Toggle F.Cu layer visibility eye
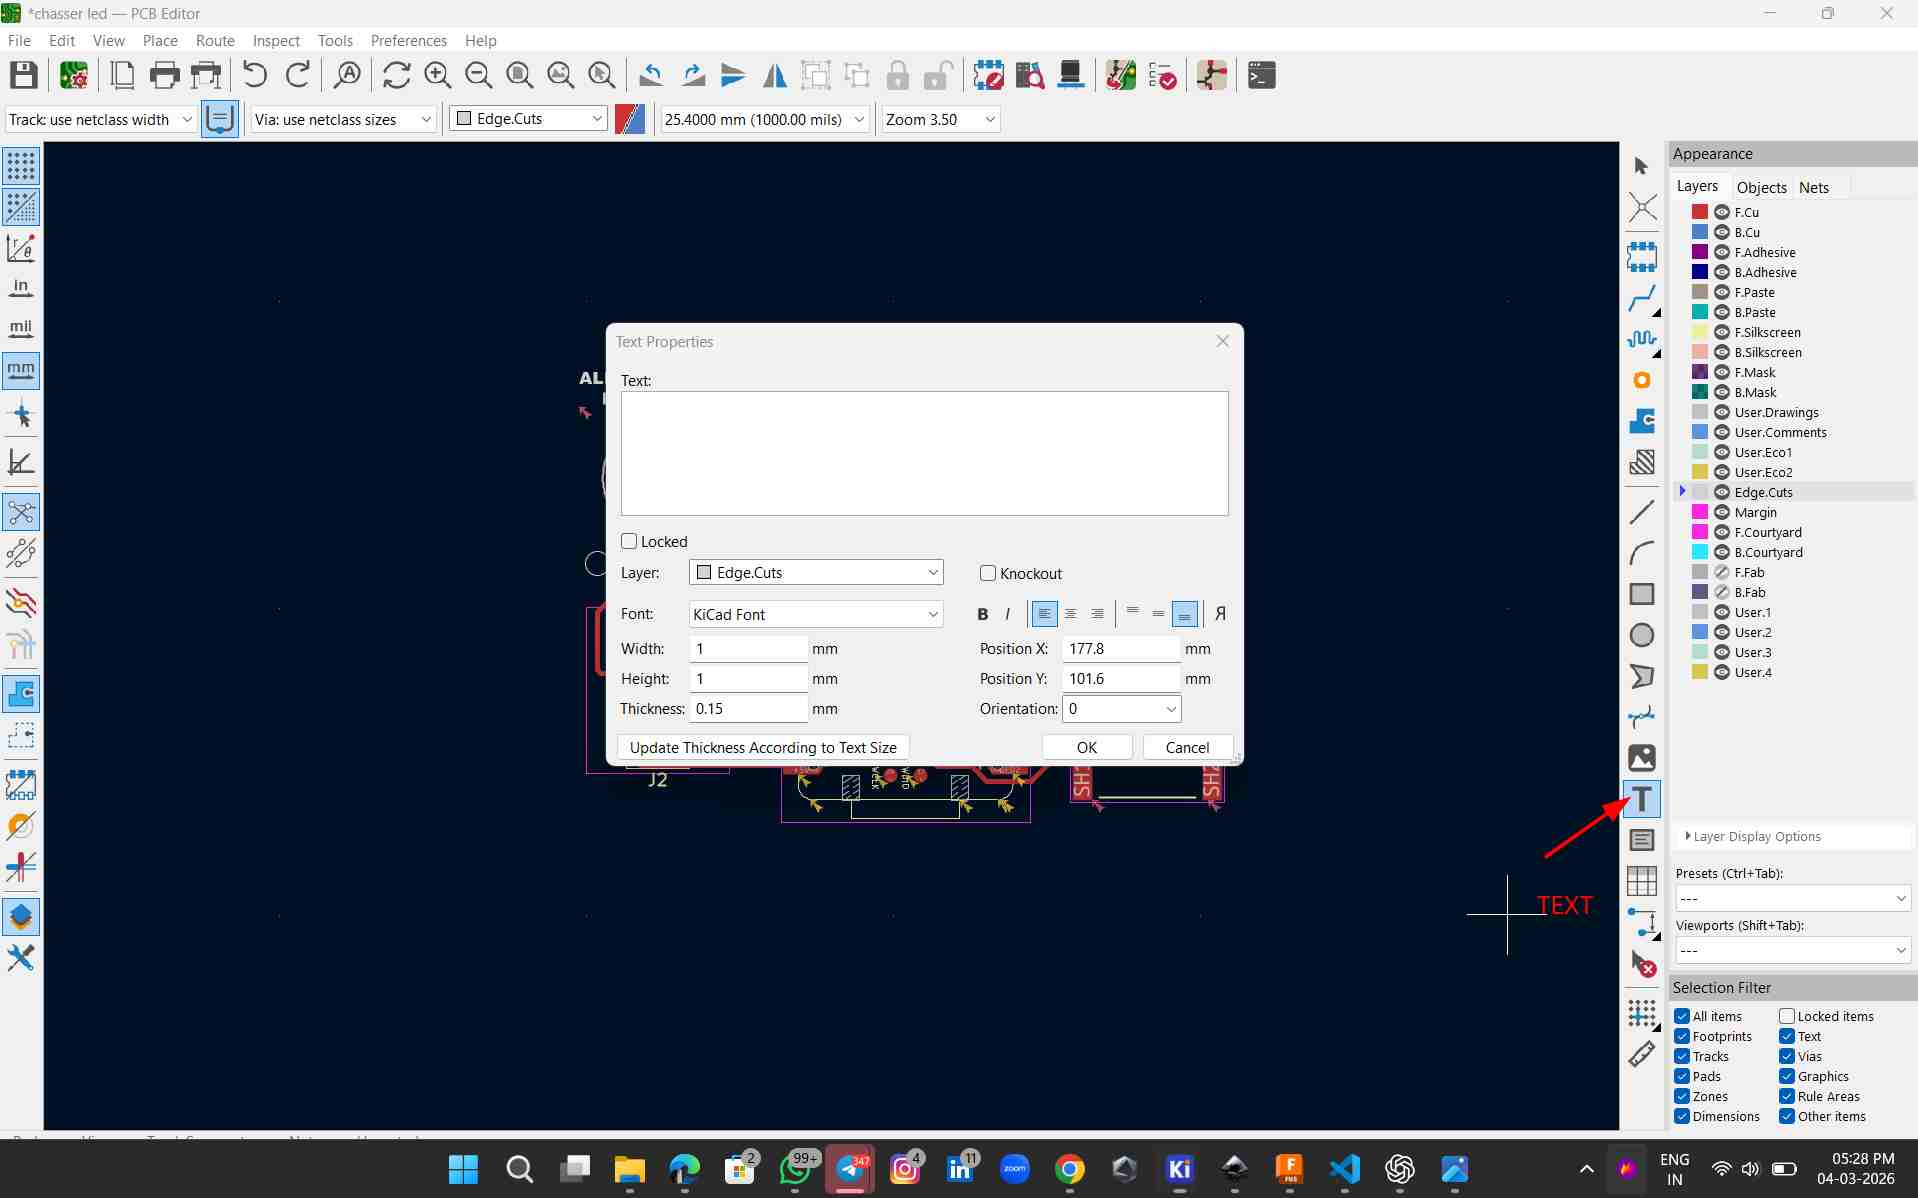This screenshot has width=1918, height=1198. [1722, 212]
